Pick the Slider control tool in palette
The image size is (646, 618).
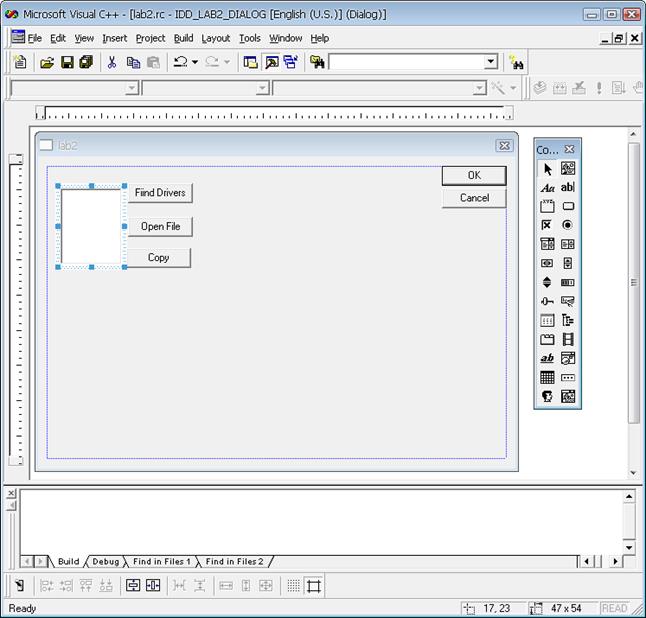point(547,301)
